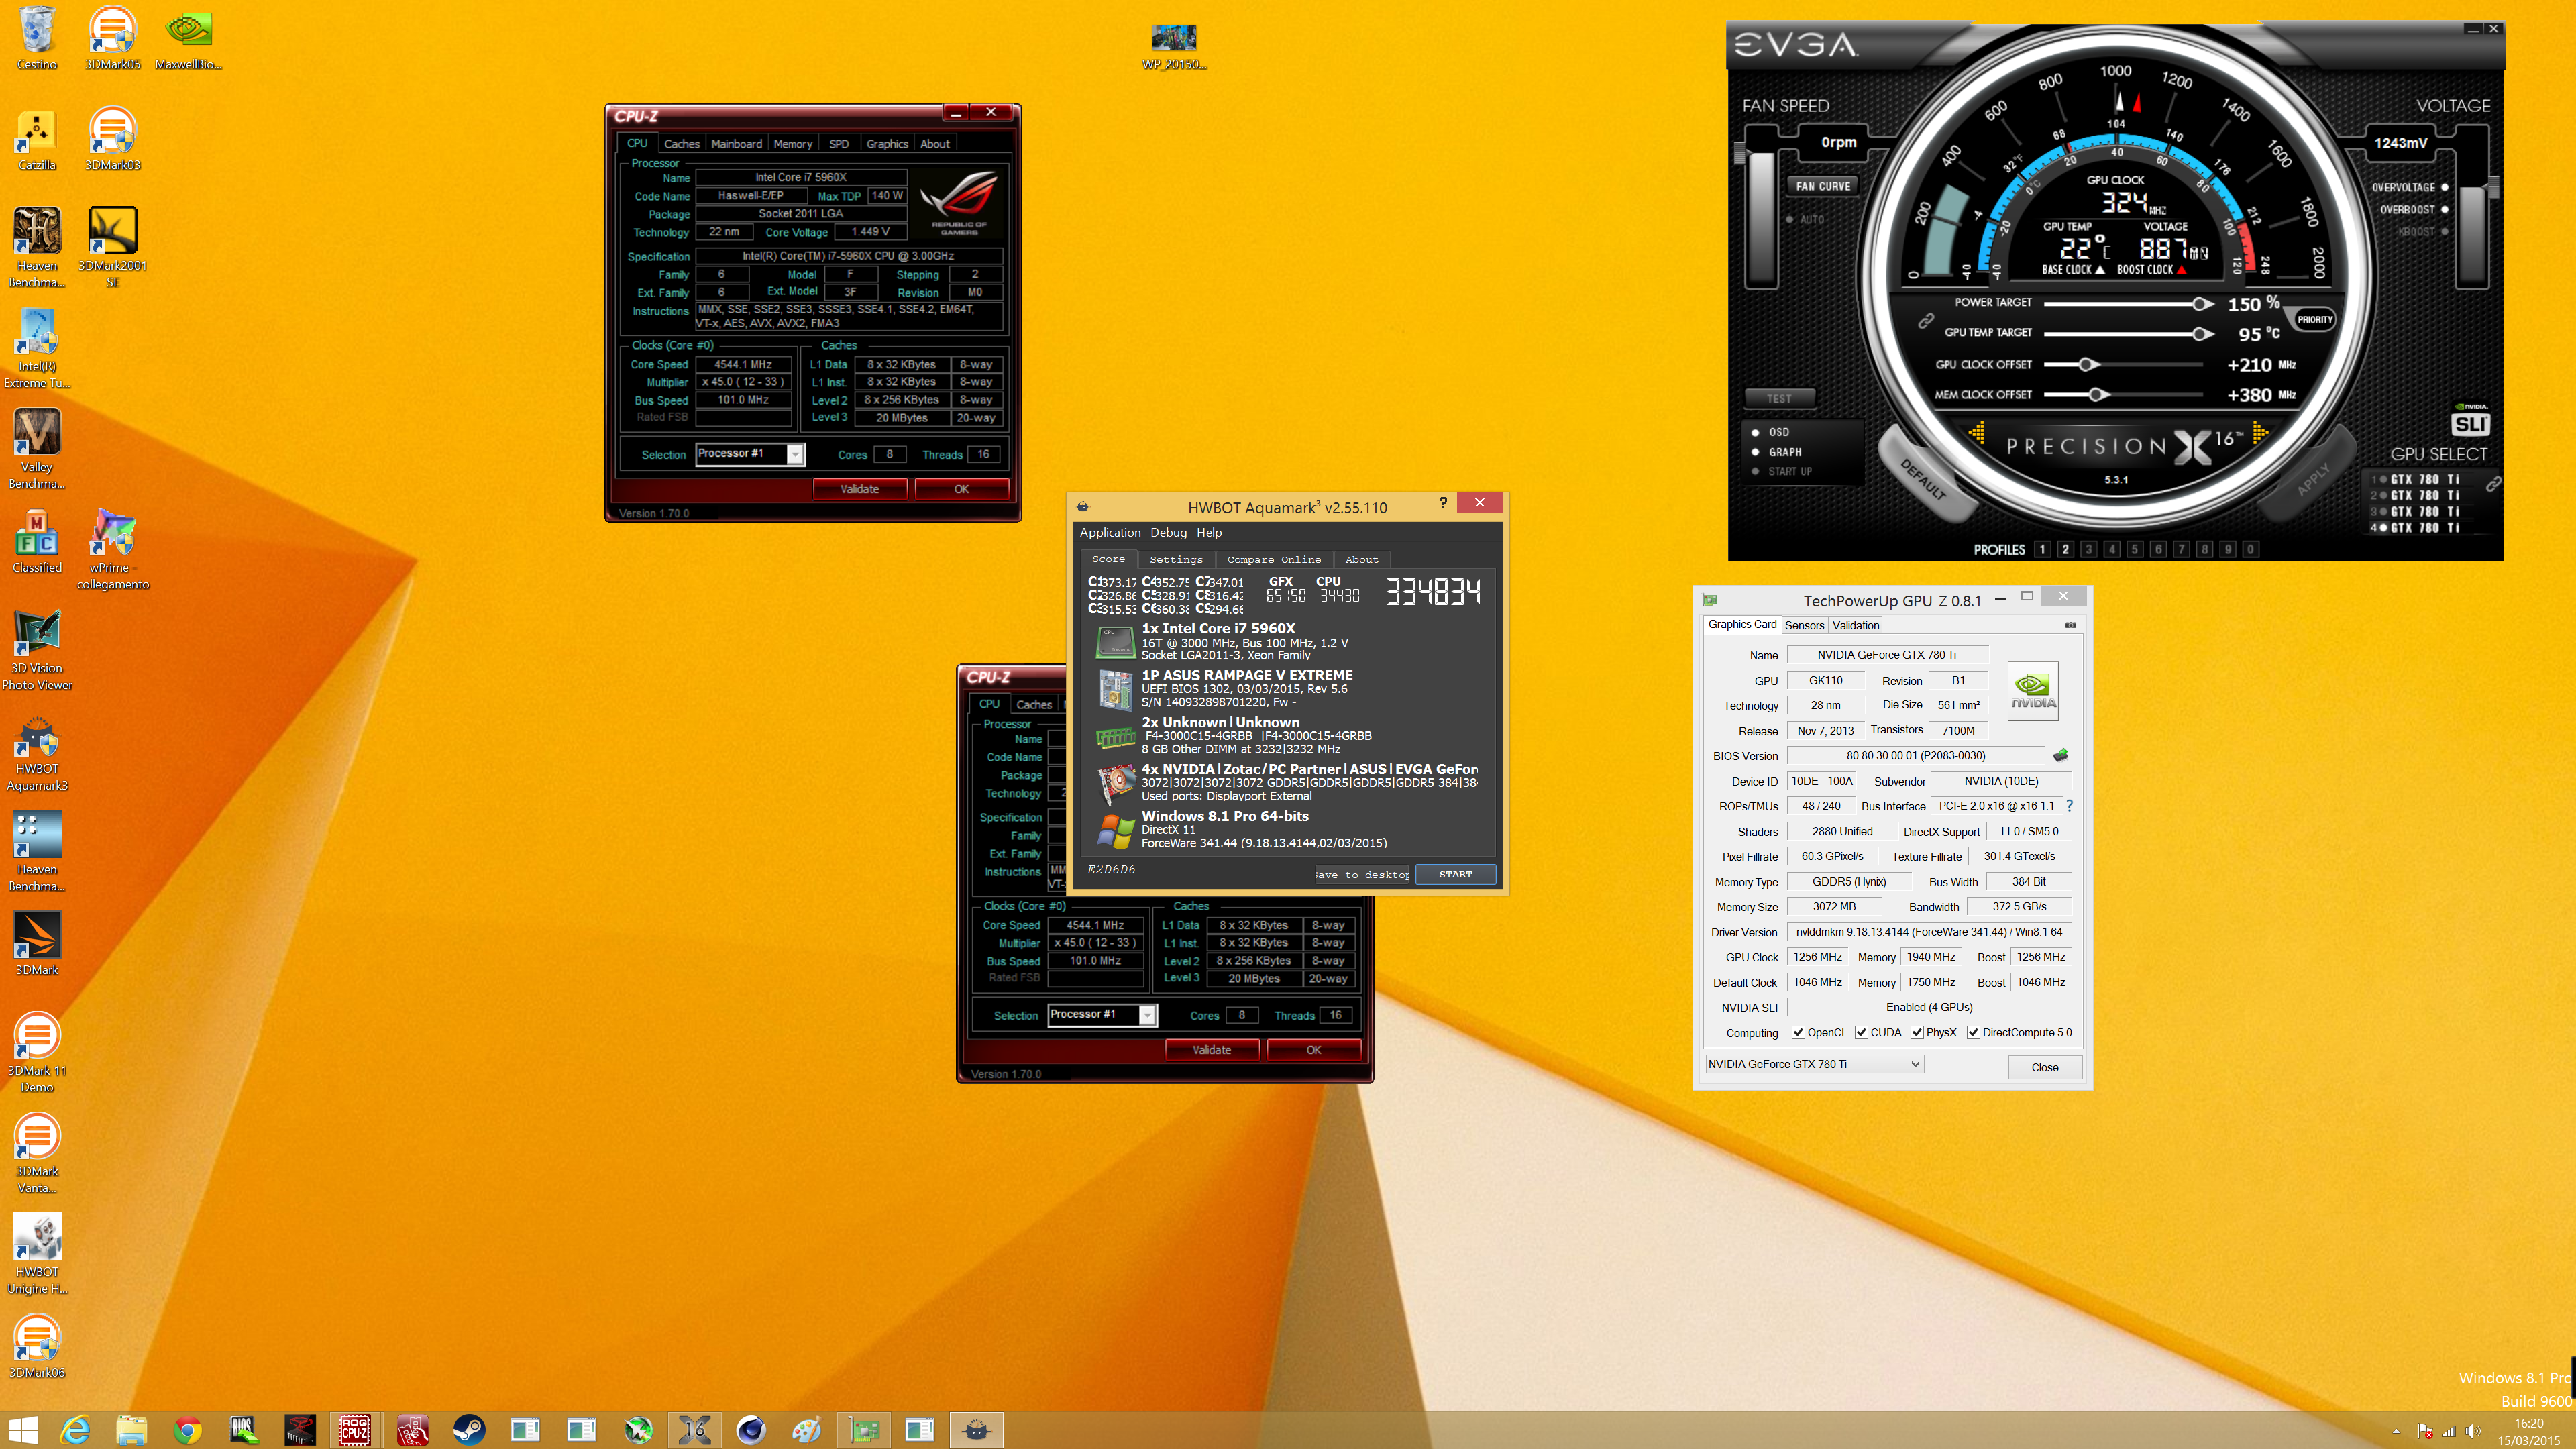2576x1449 pixels.
Task: Open the 3DMark2001 SE desktop shortcut
Action: click(x=112, y=247)
